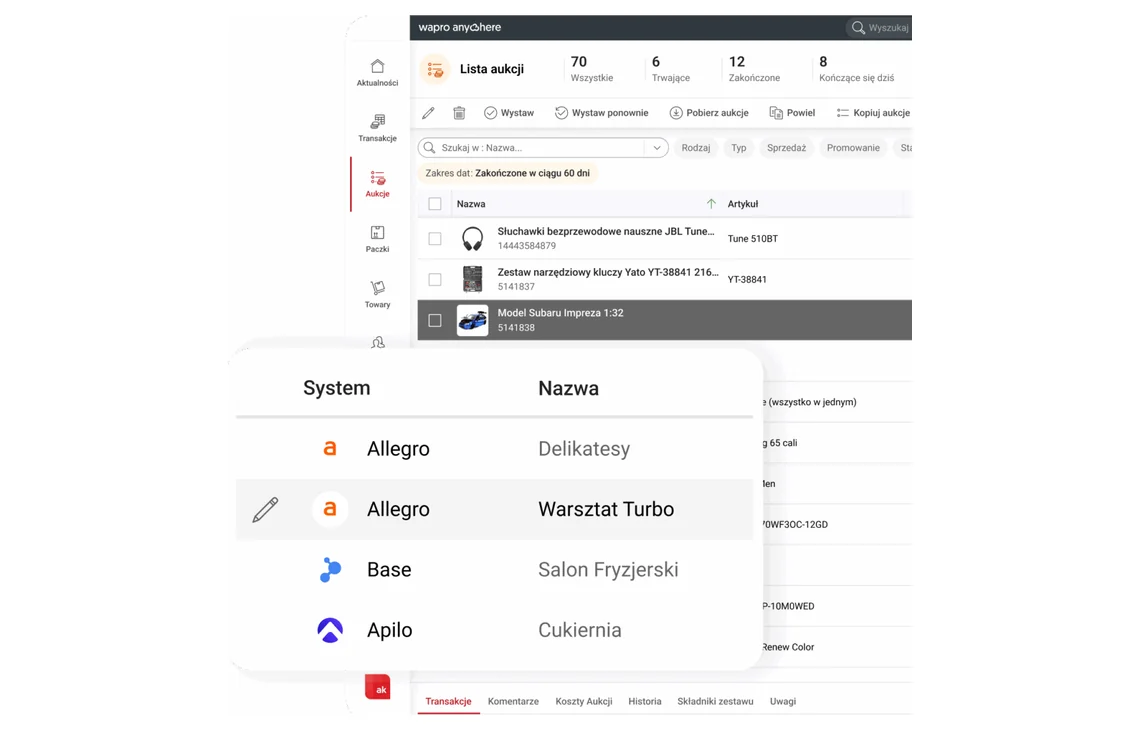Open Paczki in the sidebar
The image size is (1140, 730).
(x=377, y=239)
